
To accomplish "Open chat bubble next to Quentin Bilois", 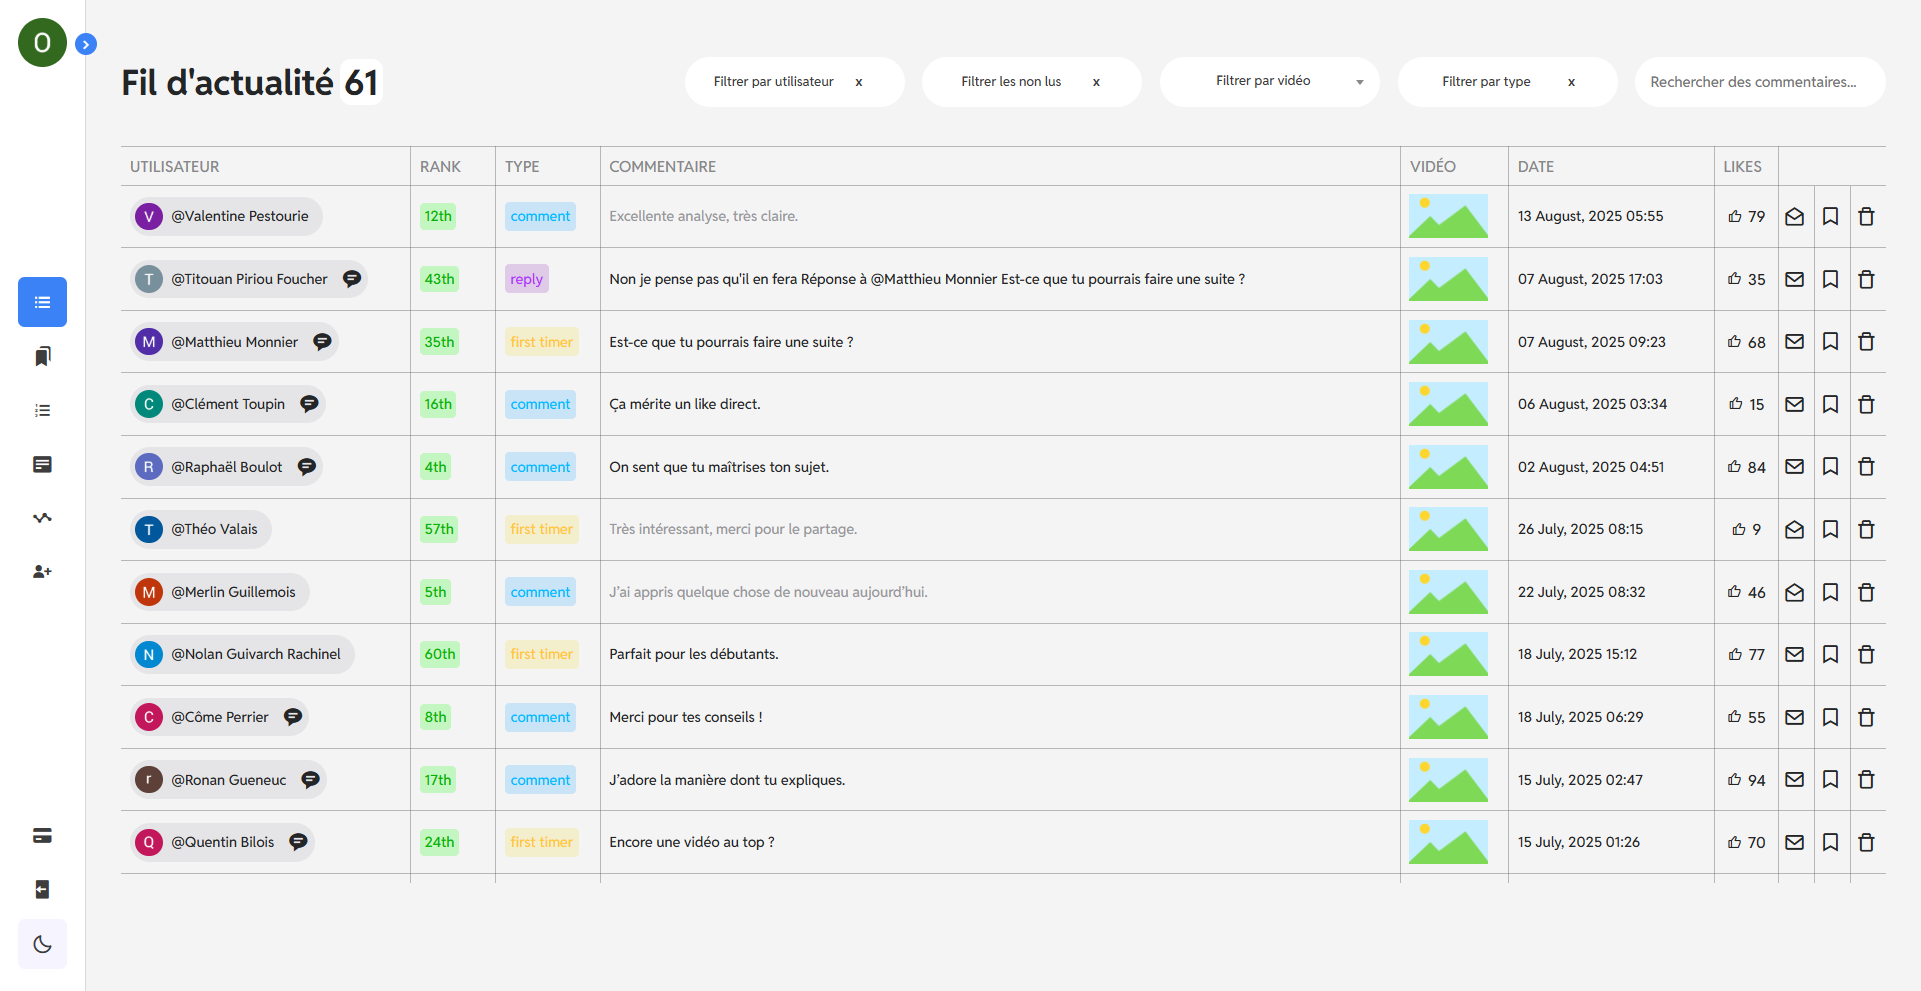I will tap(298, 842).
